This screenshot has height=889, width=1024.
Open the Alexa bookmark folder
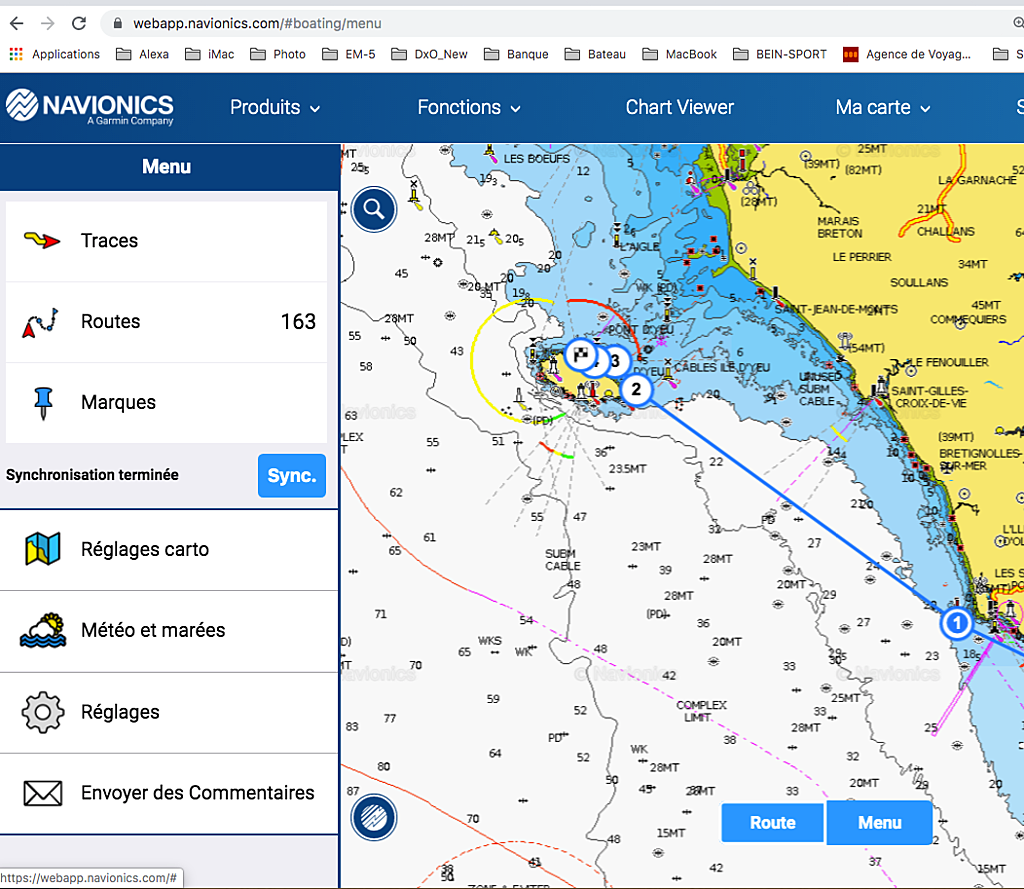tap(142, 54)
